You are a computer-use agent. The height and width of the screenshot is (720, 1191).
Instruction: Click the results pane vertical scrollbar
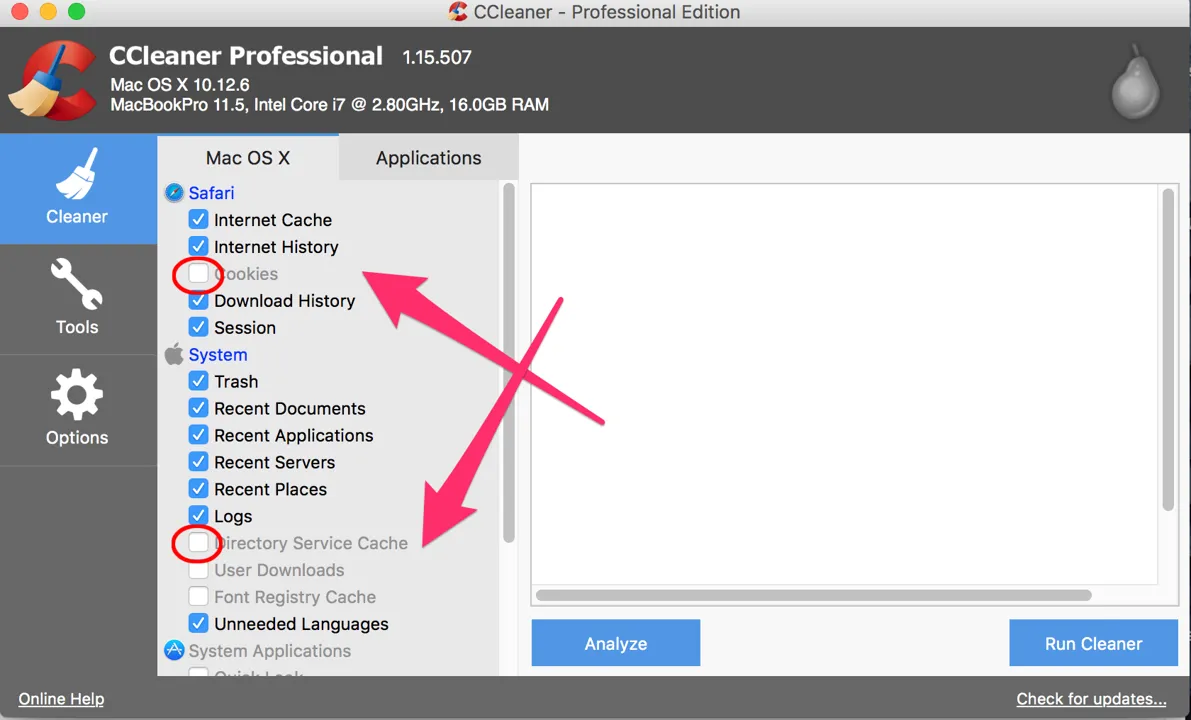click(1168, 349)
